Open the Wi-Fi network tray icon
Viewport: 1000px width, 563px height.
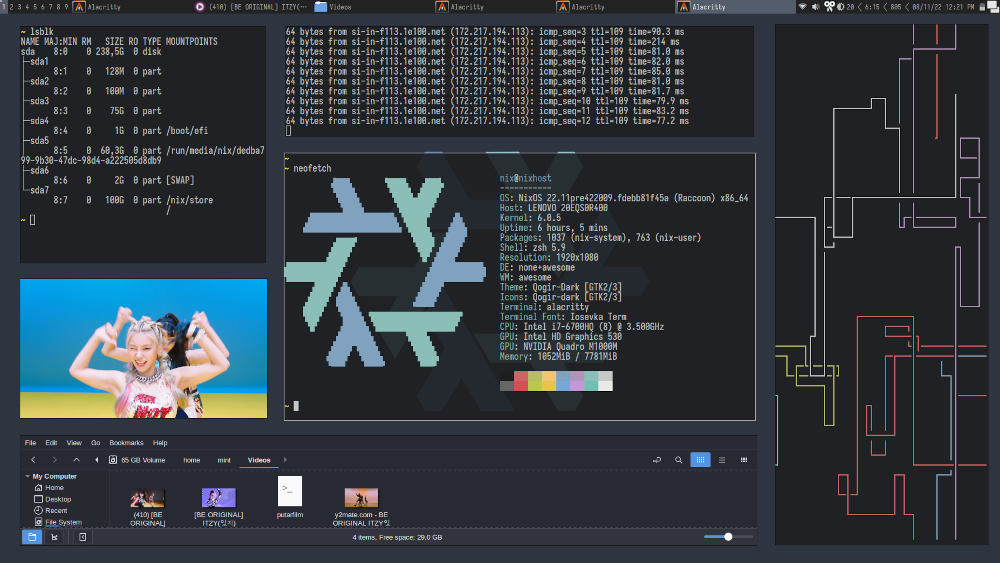(x=802, y=6)
